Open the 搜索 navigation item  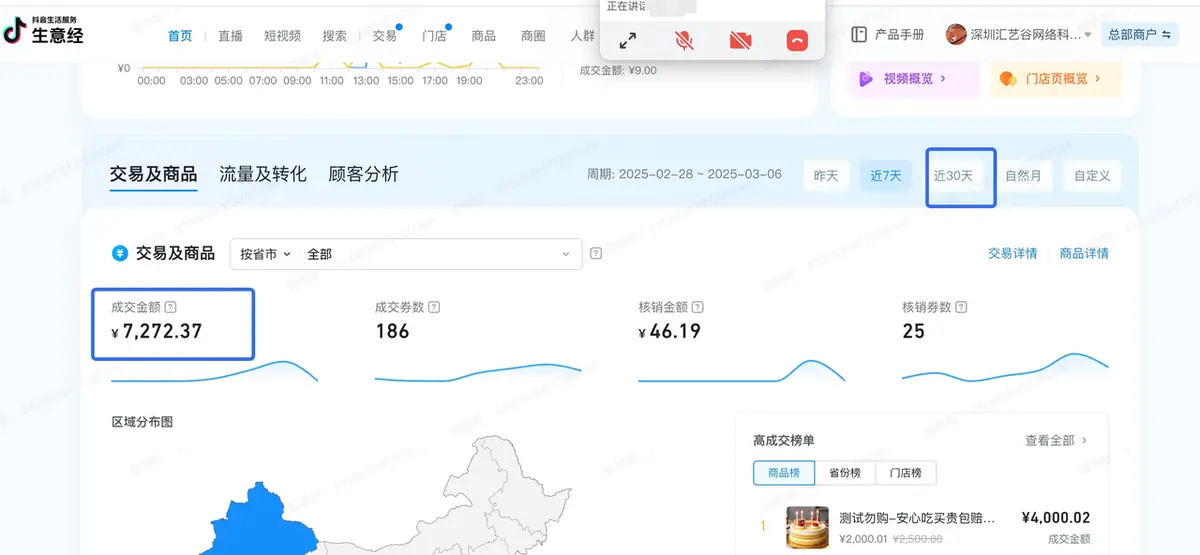335,35
